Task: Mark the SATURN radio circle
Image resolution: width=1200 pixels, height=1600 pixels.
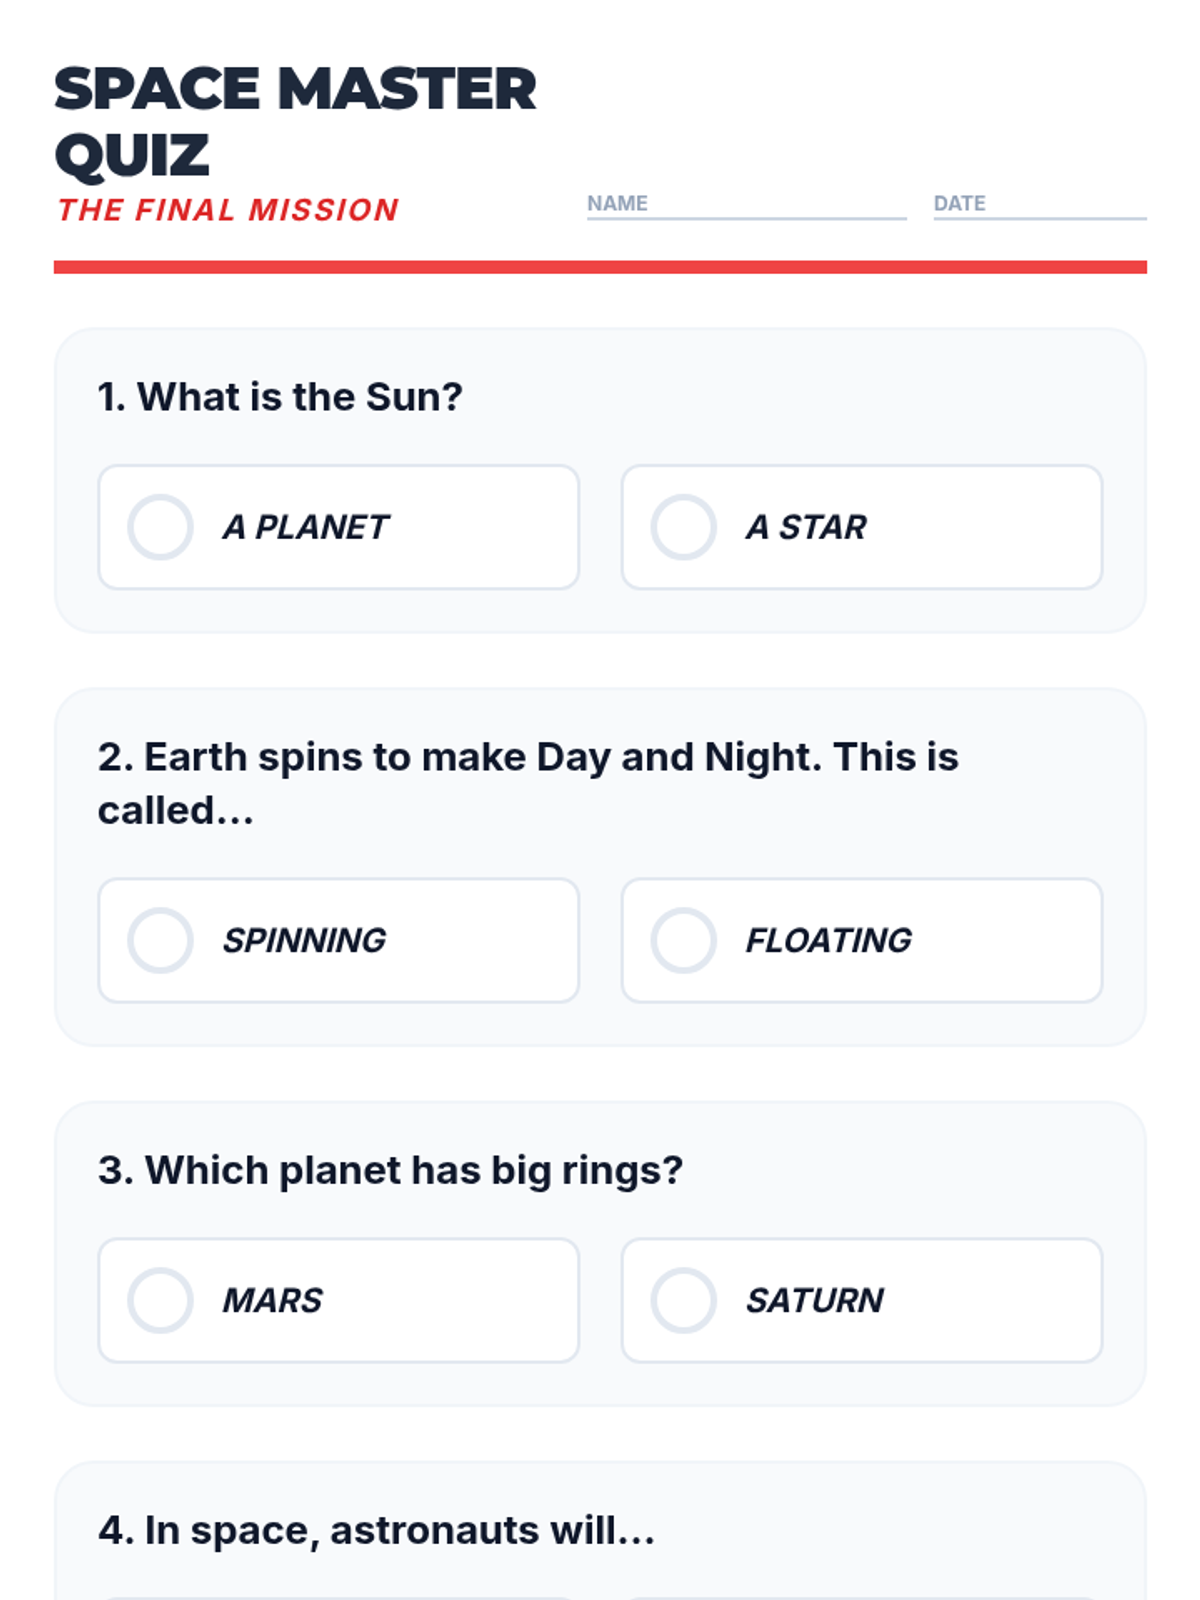Action: coord(683,1300)
